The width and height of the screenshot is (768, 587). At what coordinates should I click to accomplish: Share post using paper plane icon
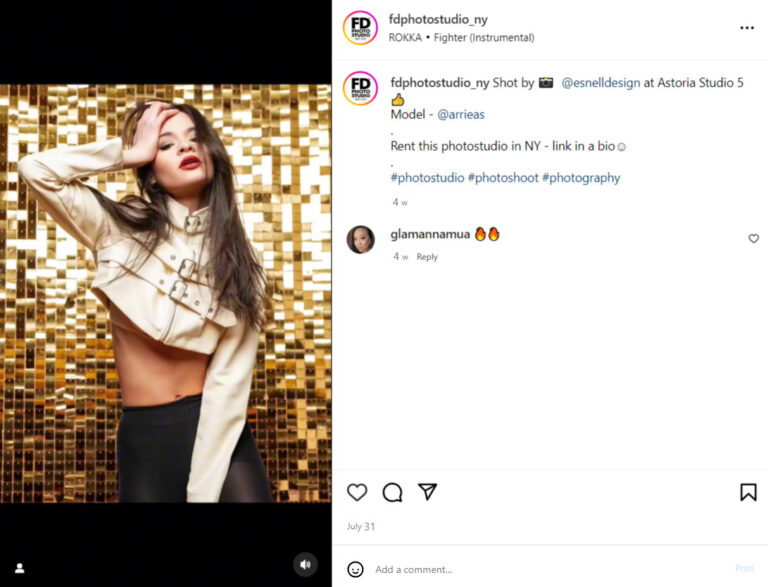(427, 492)
